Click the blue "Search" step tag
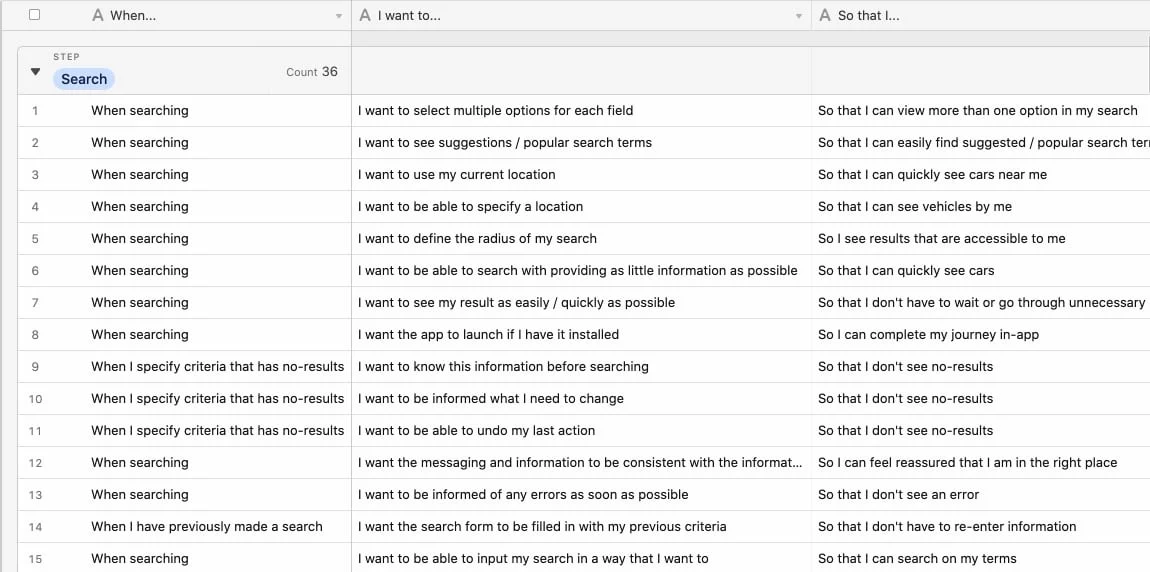1150x572 pixels. pyautogui.click(x=84, y=79)
